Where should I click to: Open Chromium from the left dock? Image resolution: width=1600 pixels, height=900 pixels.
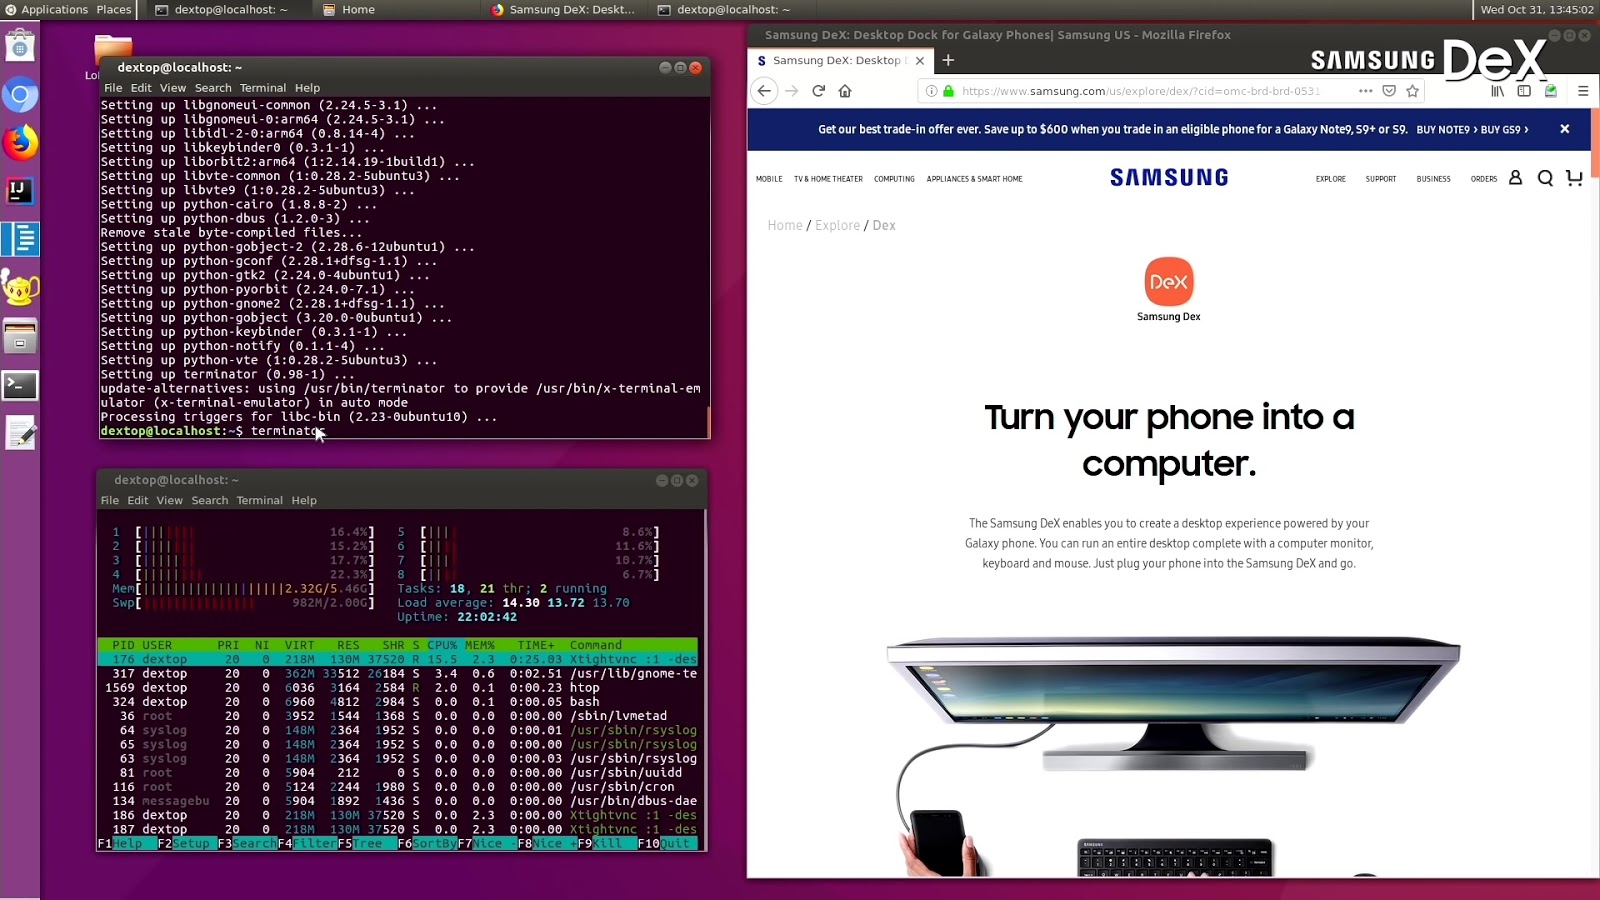tap(20, 95)
